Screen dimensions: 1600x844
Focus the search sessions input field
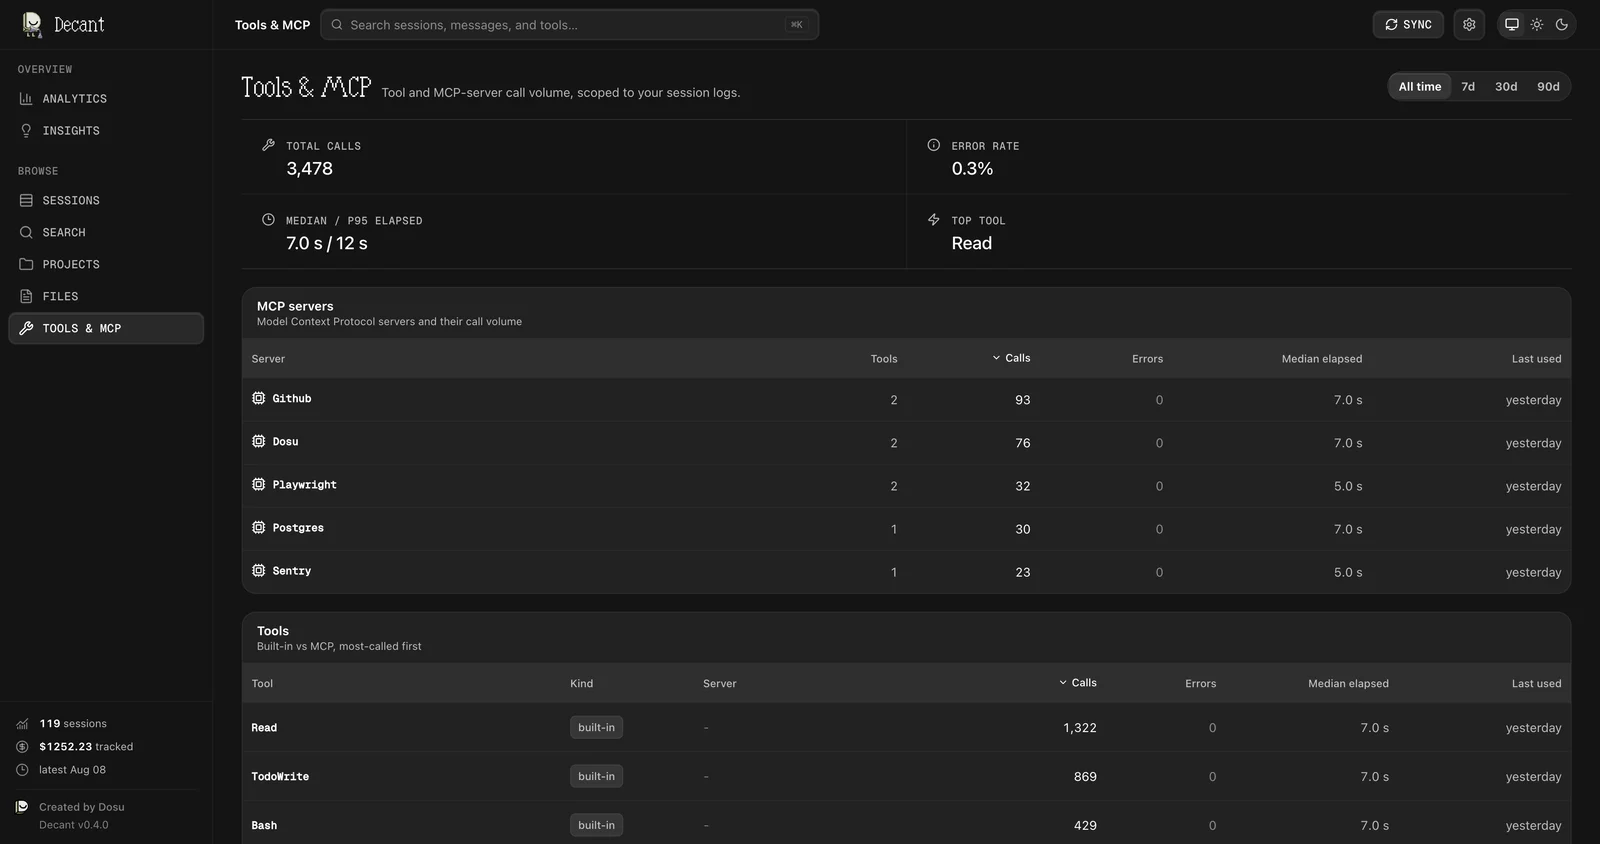click(x=569, y=25)
